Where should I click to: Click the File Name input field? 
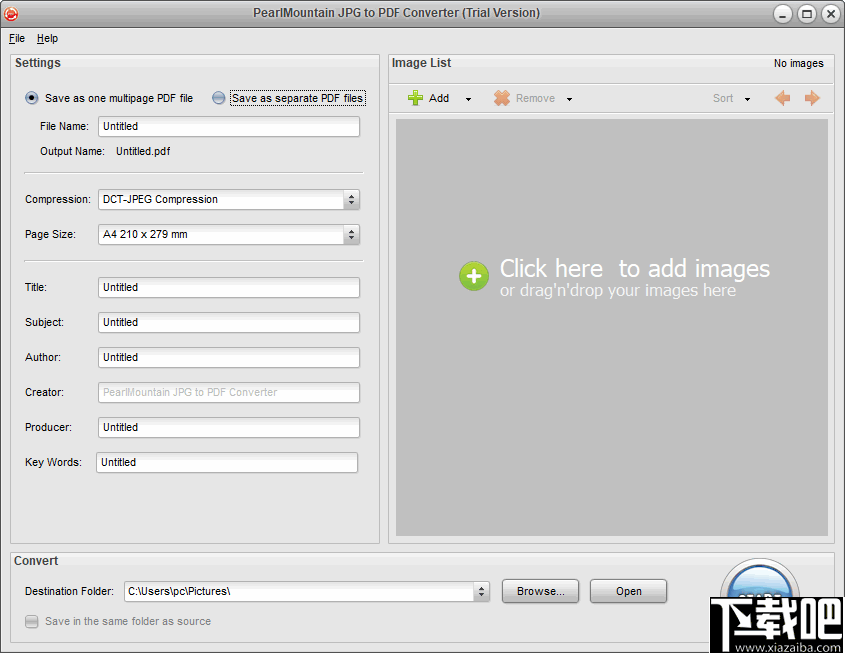[x=228, y=126]
